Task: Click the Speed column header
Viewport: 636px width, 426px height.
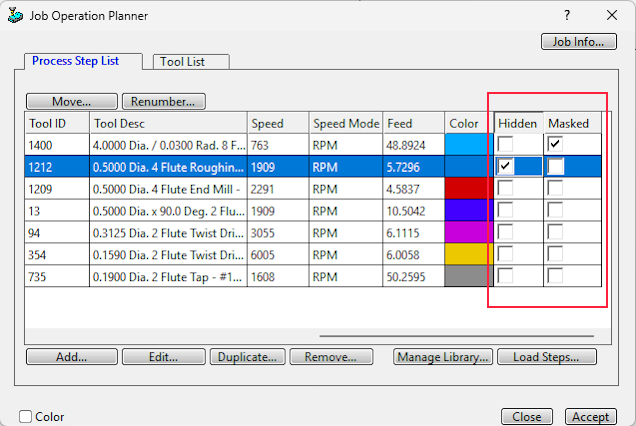Action: click(x=278, y=123)
